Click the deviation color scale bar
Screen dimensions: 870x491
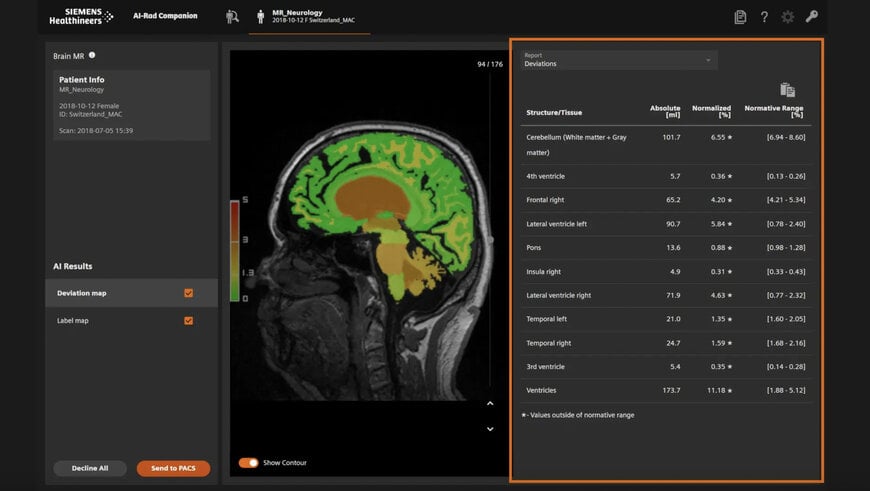point(234,250)
